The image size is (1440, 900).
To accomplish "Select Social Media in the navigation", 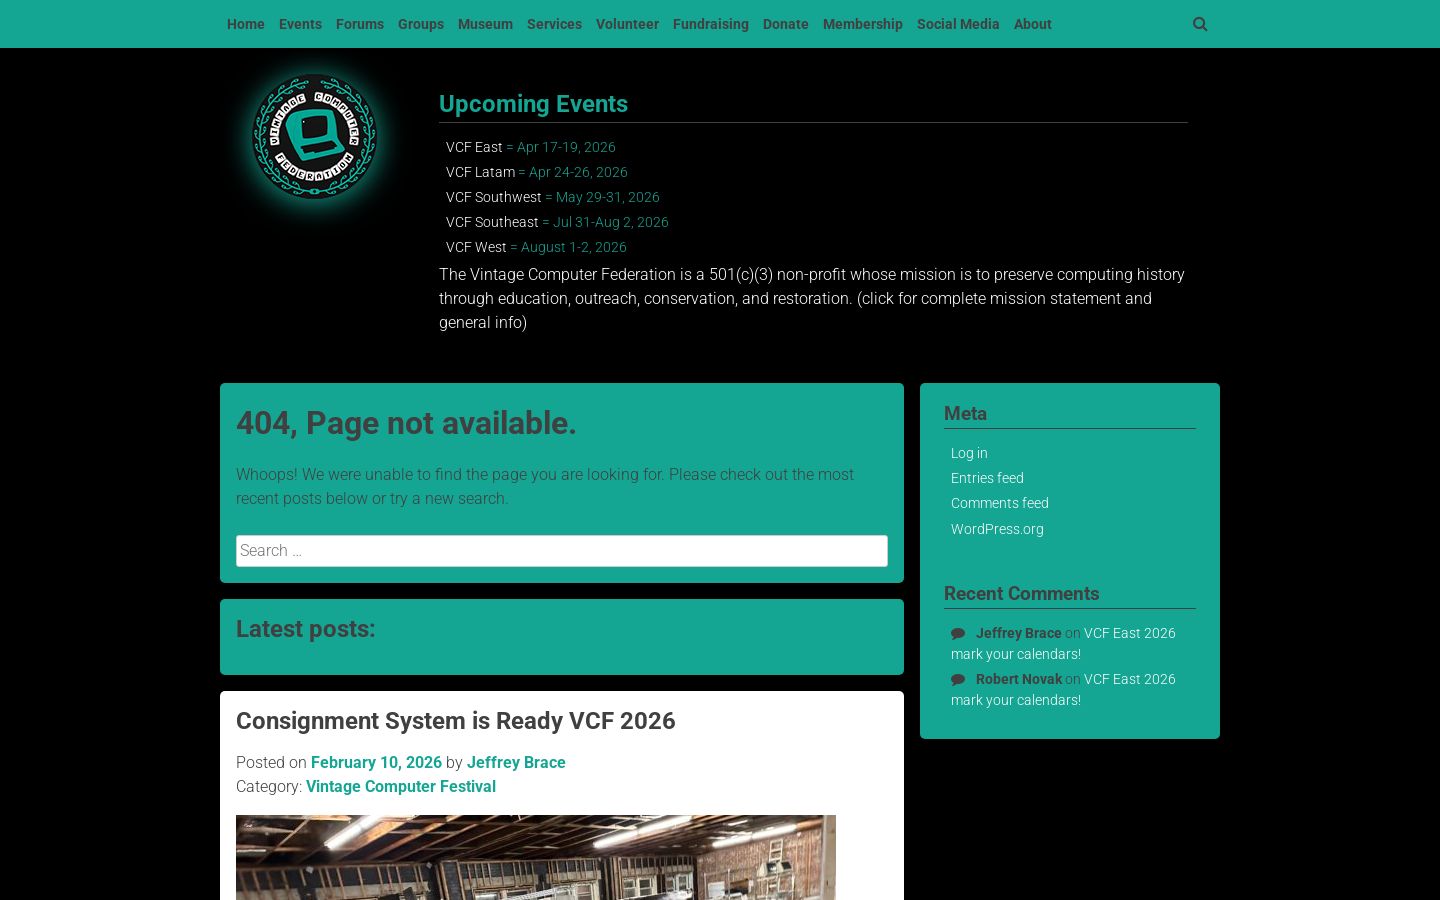I will tap(958, 24).
